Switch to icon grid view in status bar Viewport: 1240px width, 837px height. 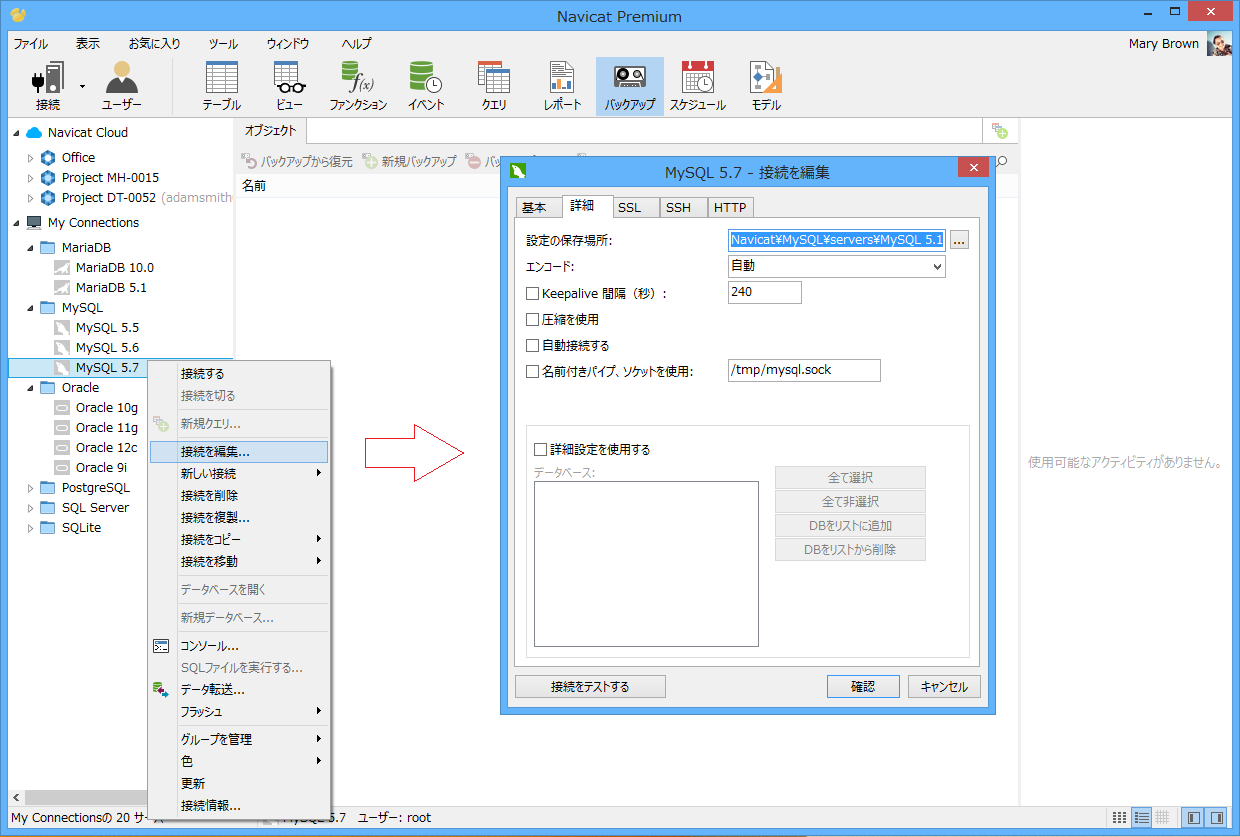coord(1120,817)
